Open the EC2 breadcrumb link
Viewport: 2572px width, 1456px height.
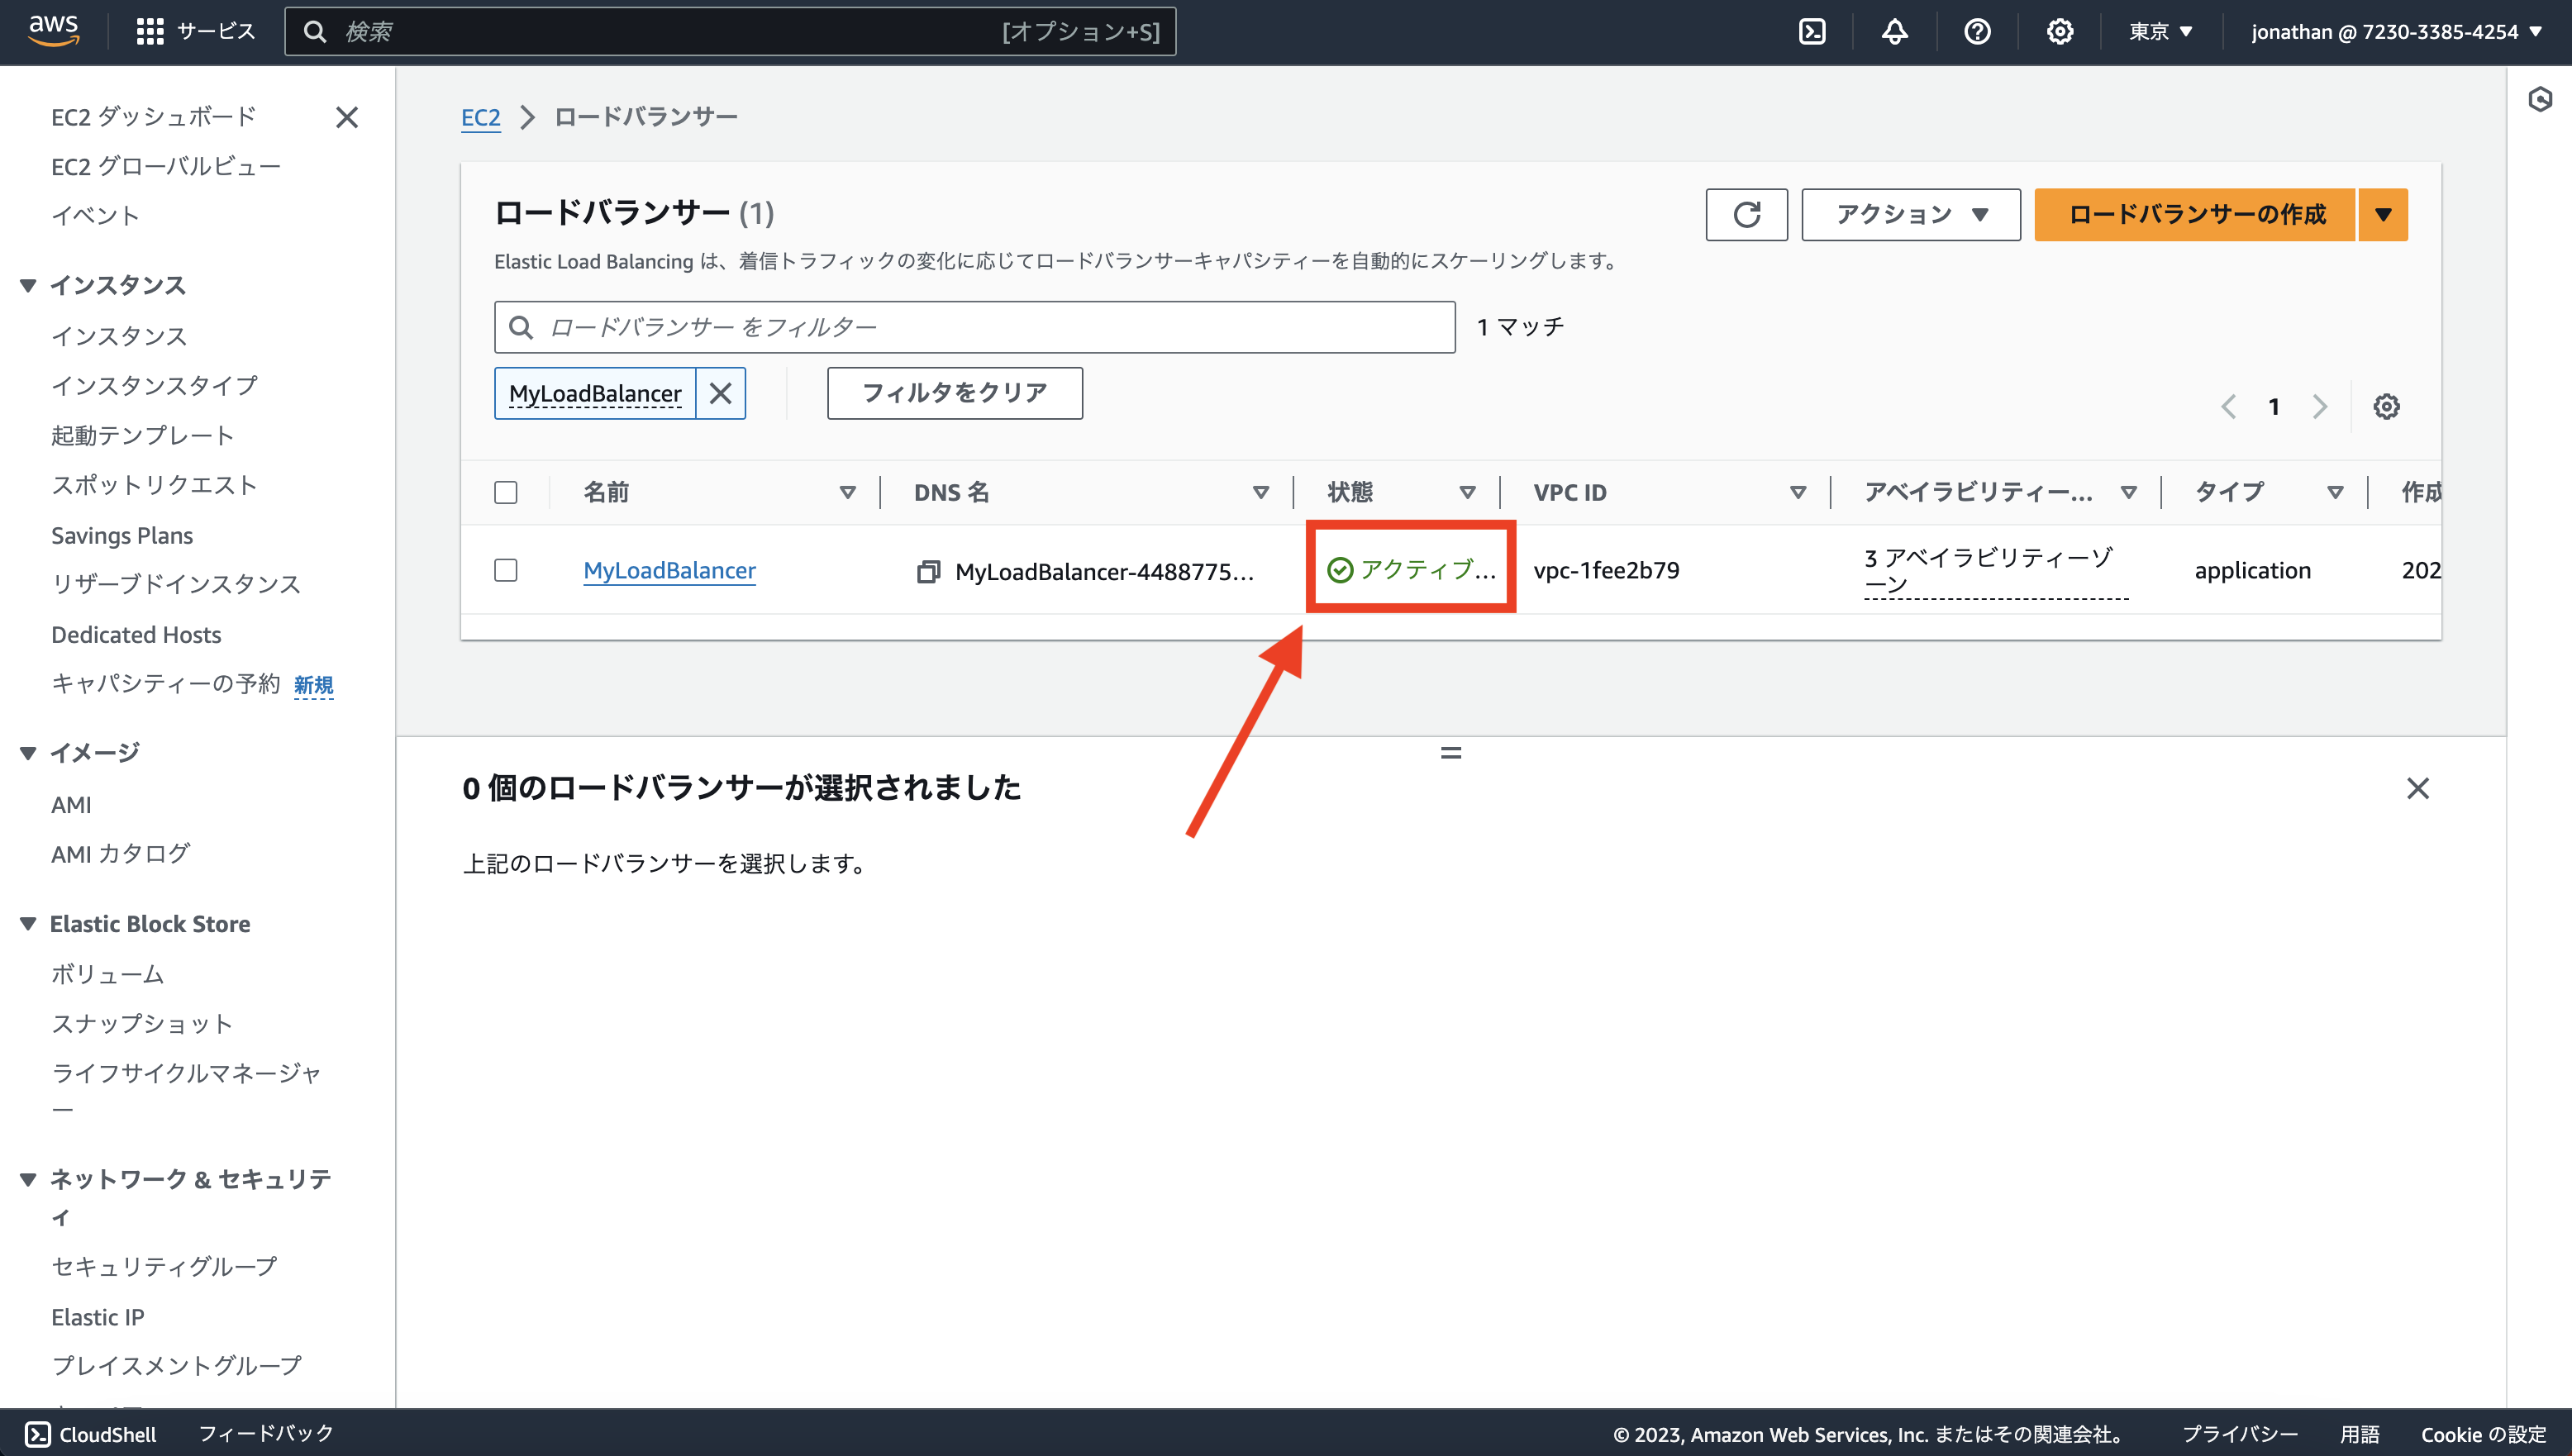coord(481,116)
